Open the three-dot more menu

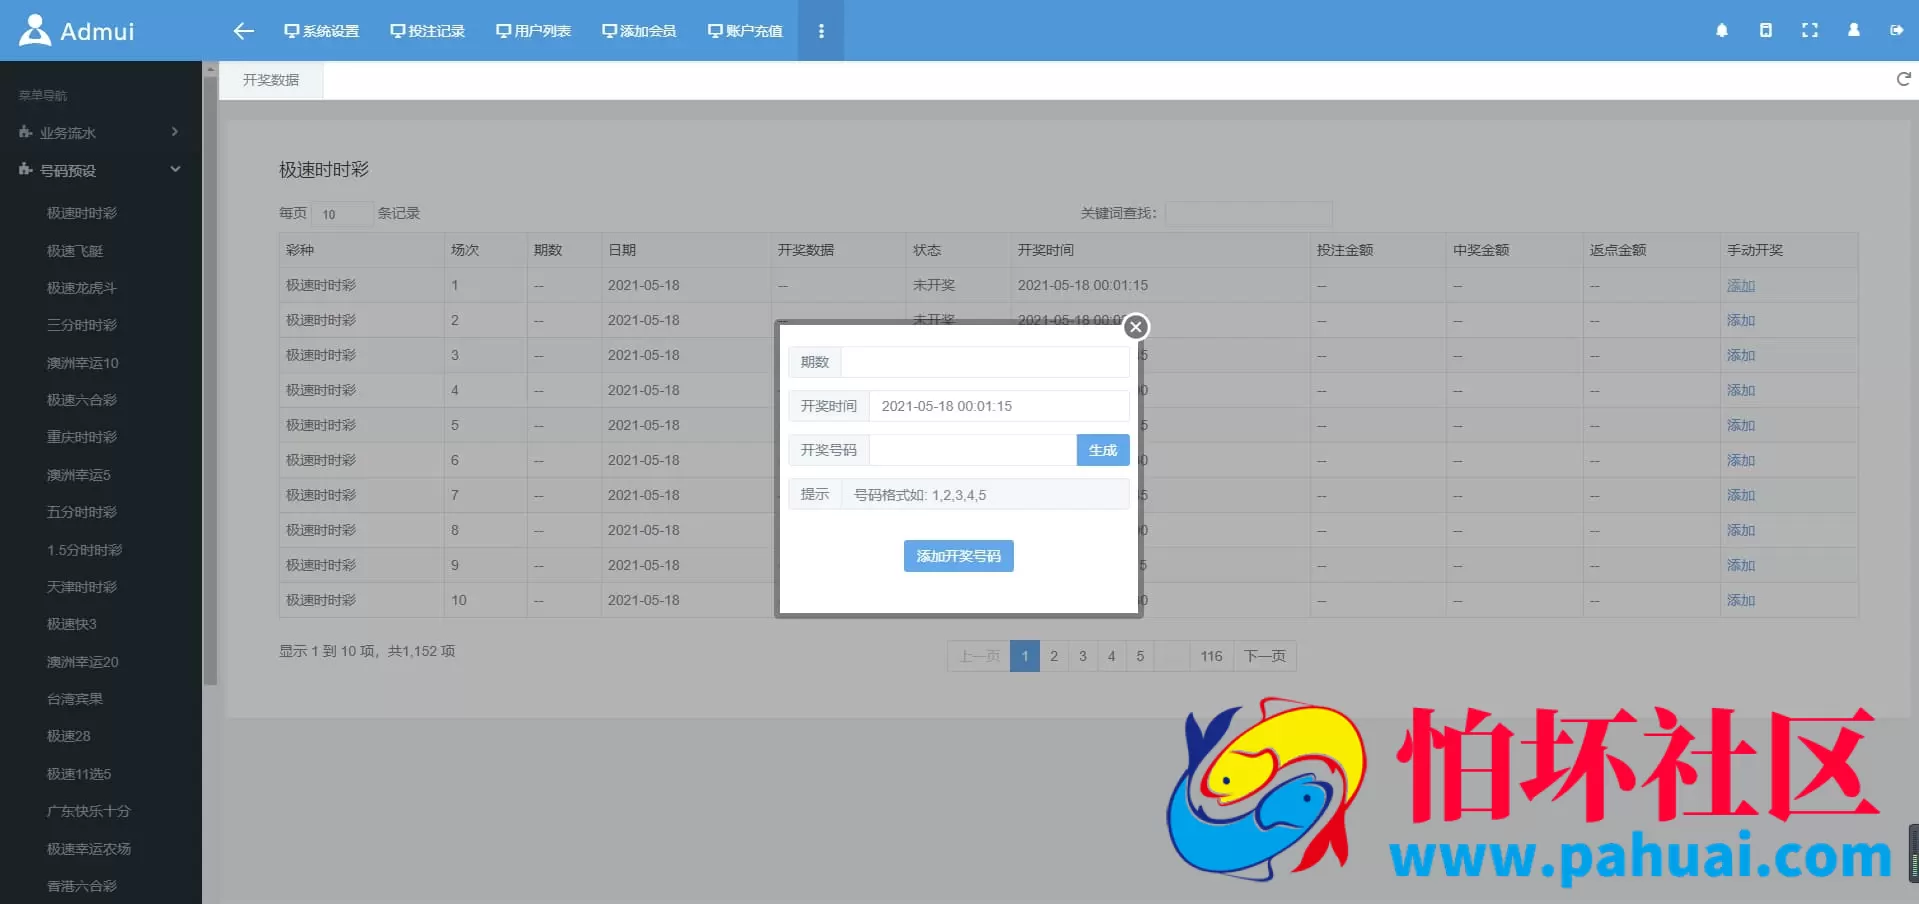point(821,31)
